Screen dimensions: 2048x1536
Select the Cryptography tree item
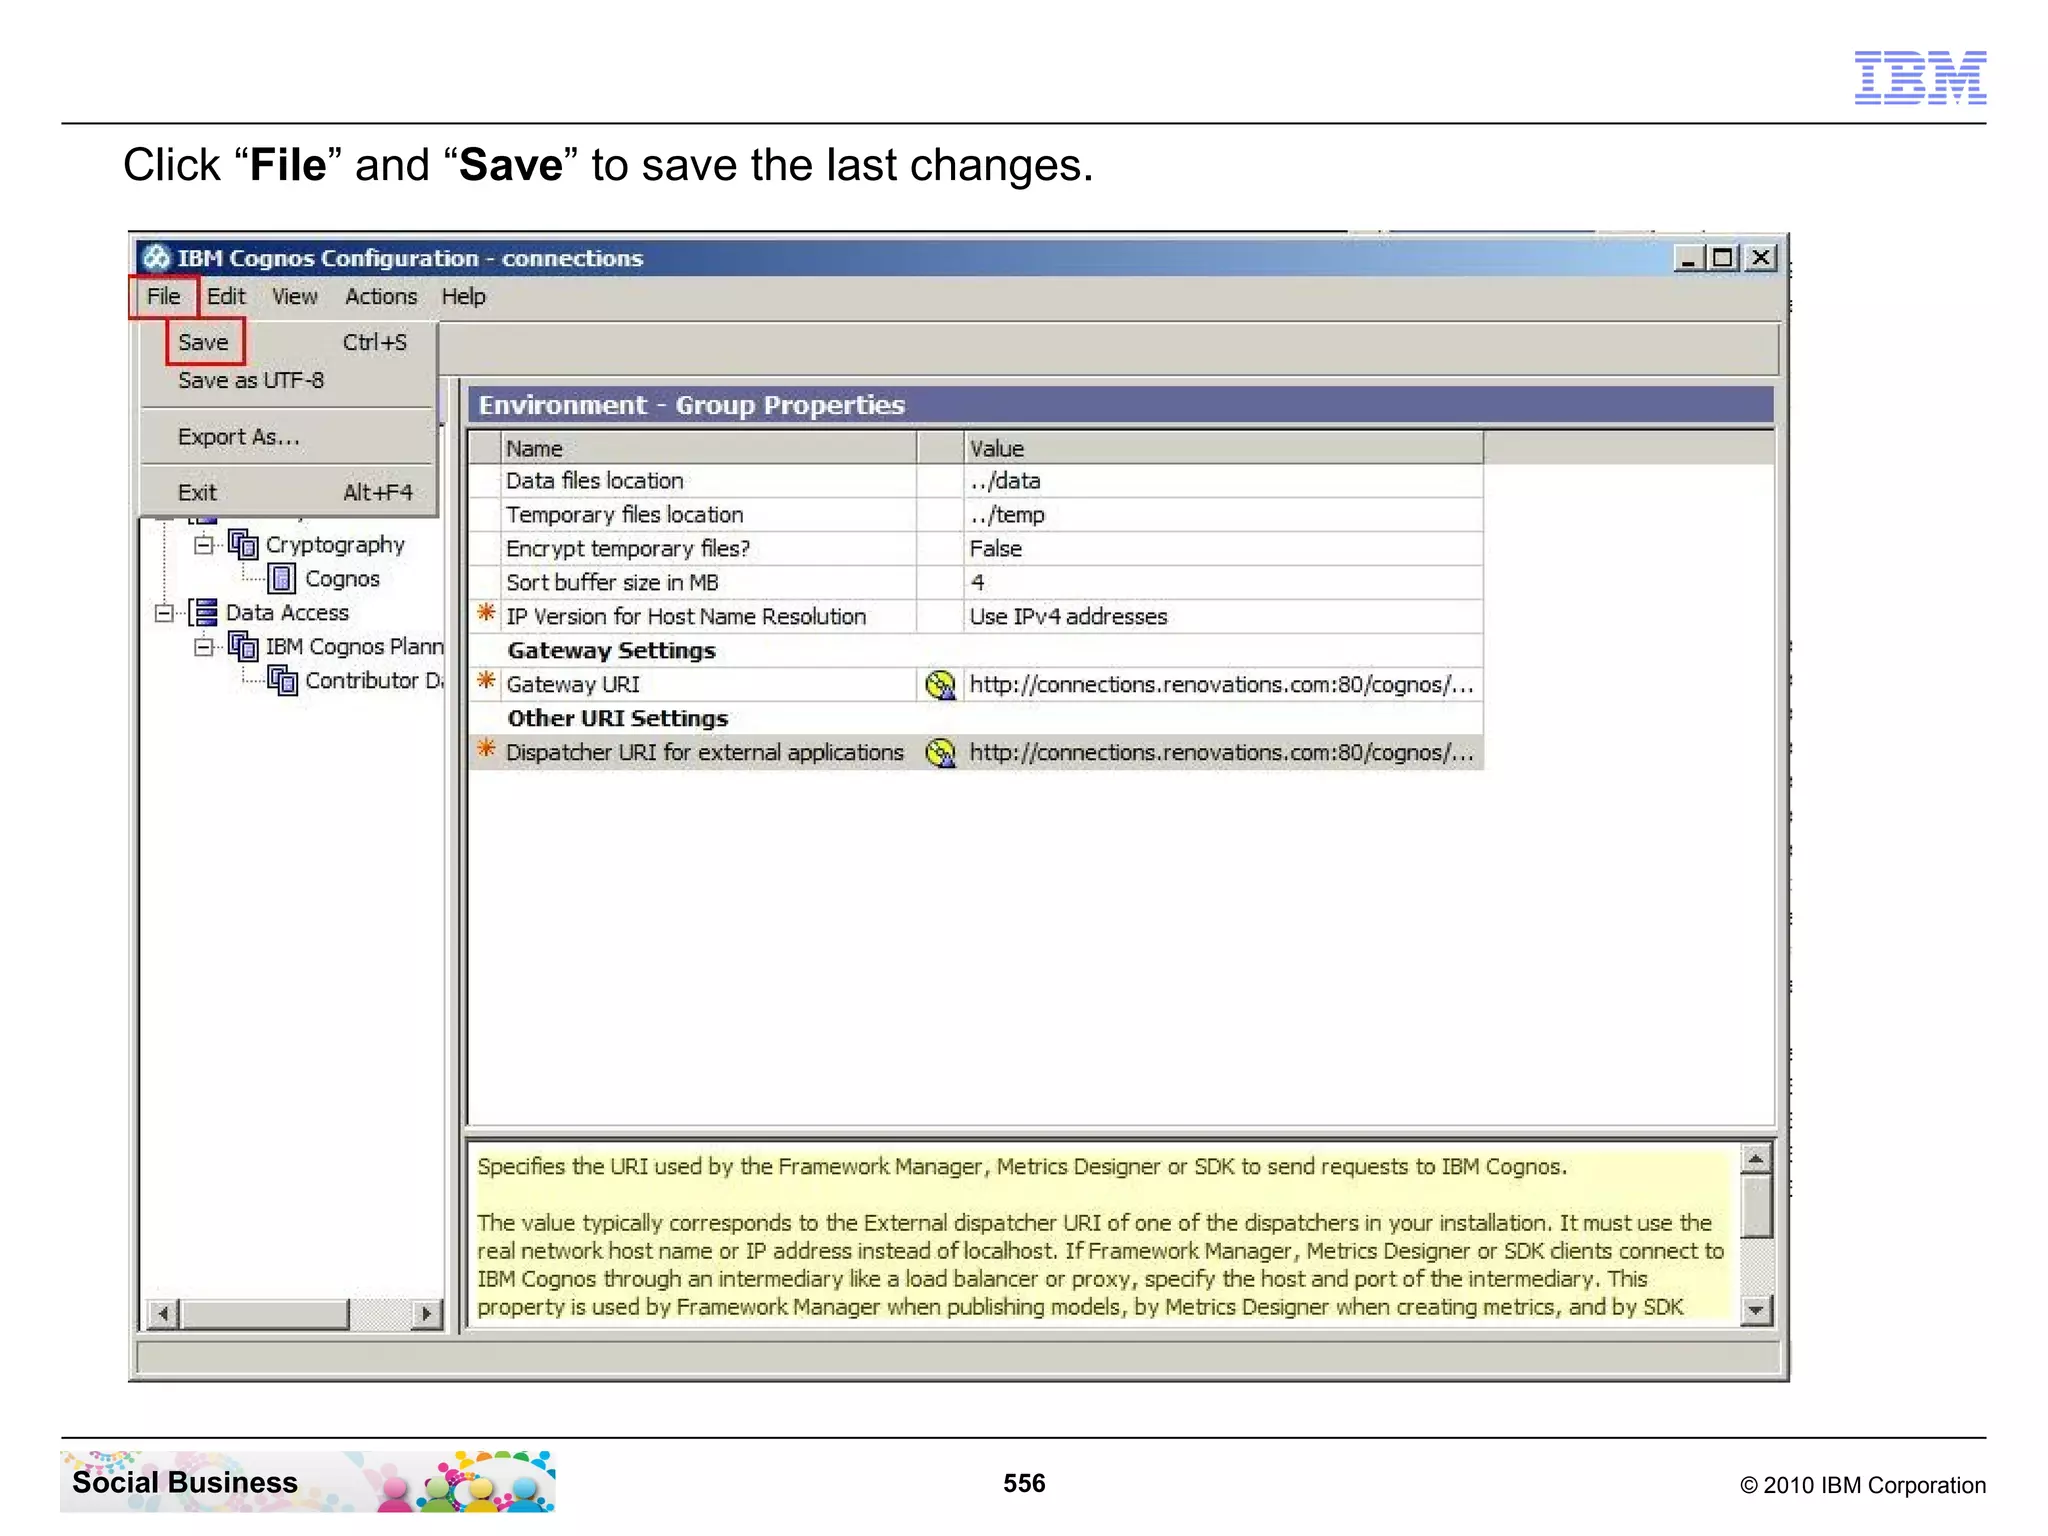(335, 545)
